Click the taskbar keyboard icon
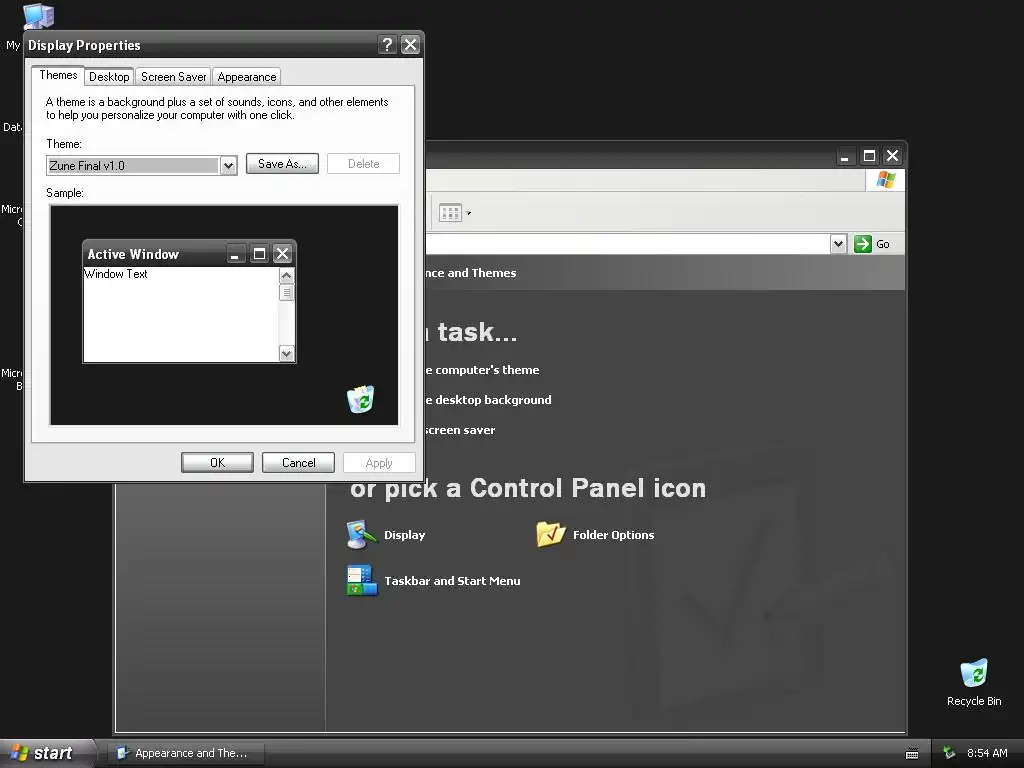 (x=912, y=754)
